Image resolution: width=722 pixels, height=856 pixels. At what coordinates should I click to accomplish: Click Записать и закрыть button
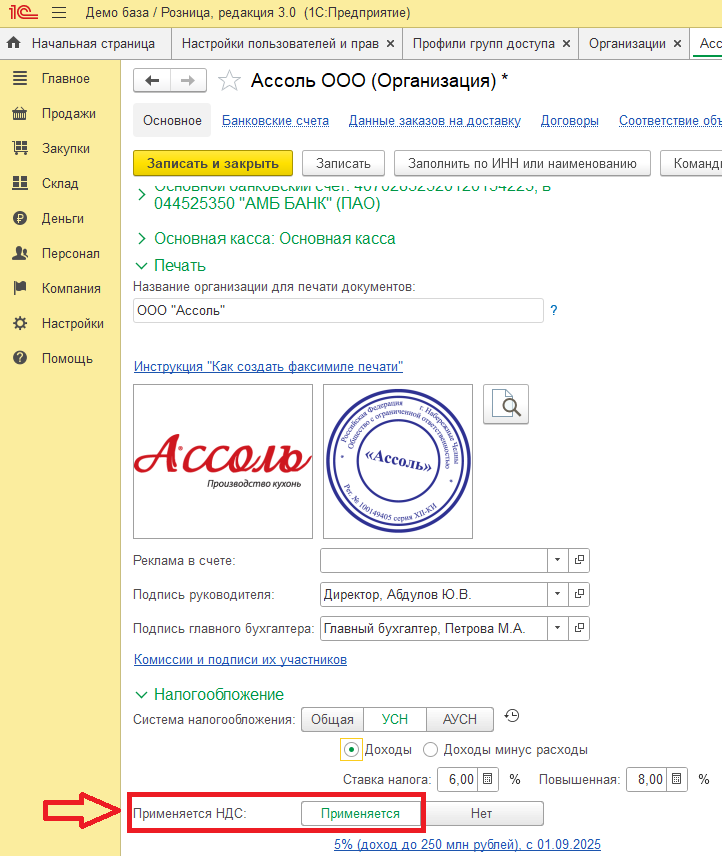point(212,163)
